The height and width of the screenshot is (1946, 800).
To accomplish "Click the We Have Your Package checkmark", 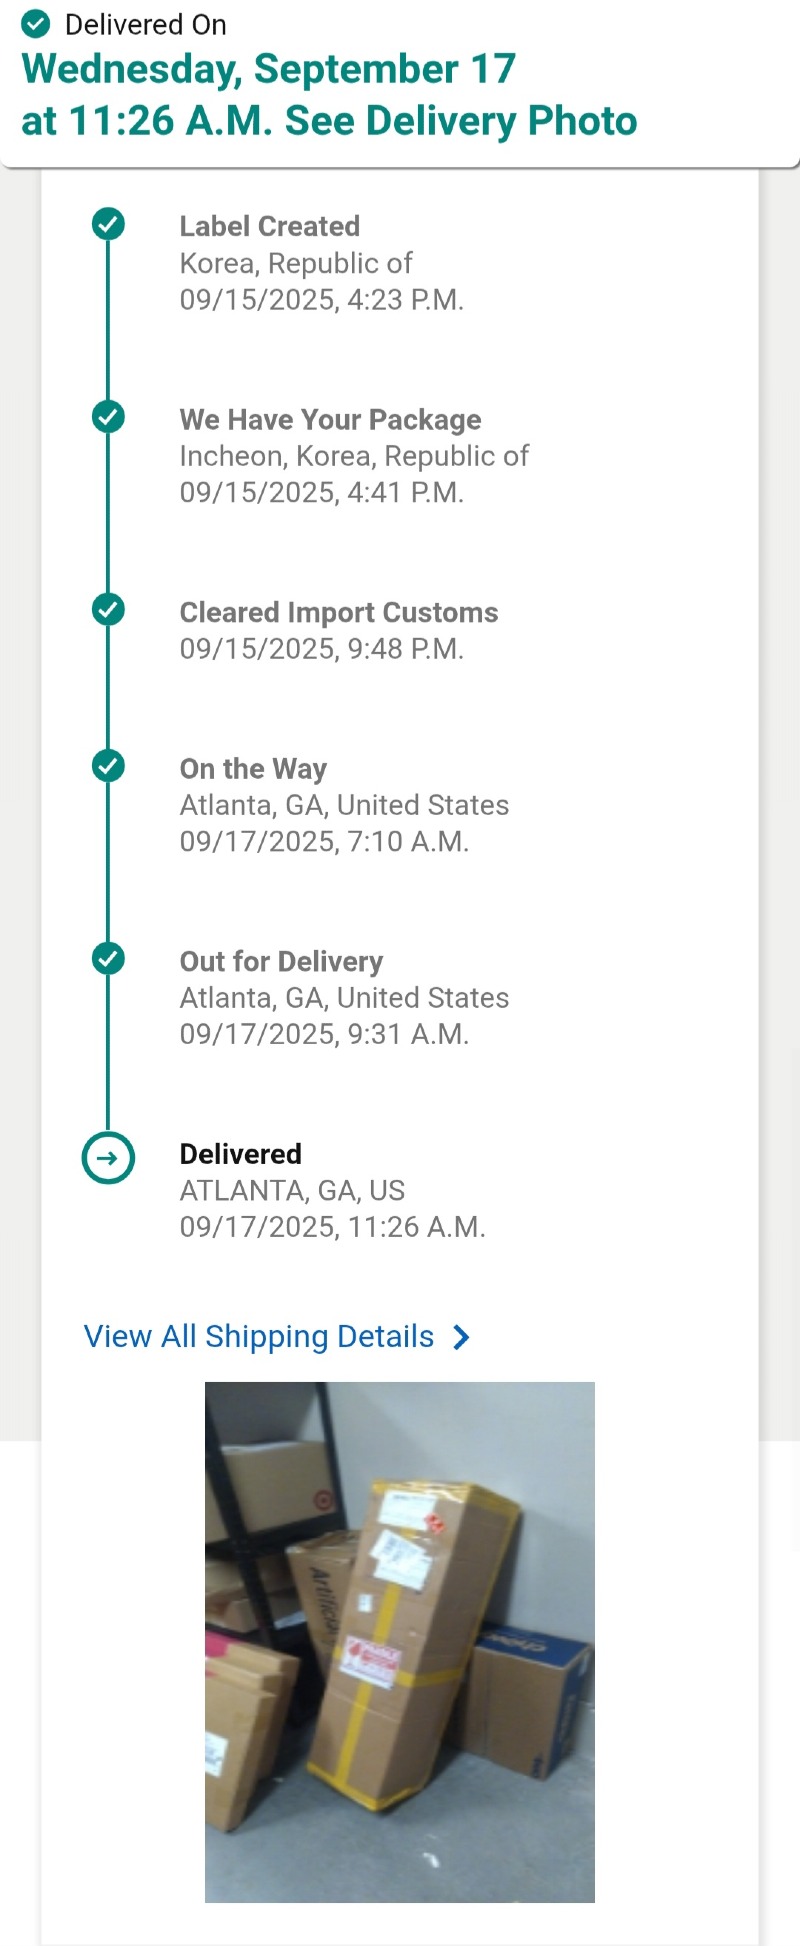I will (108, 416).
